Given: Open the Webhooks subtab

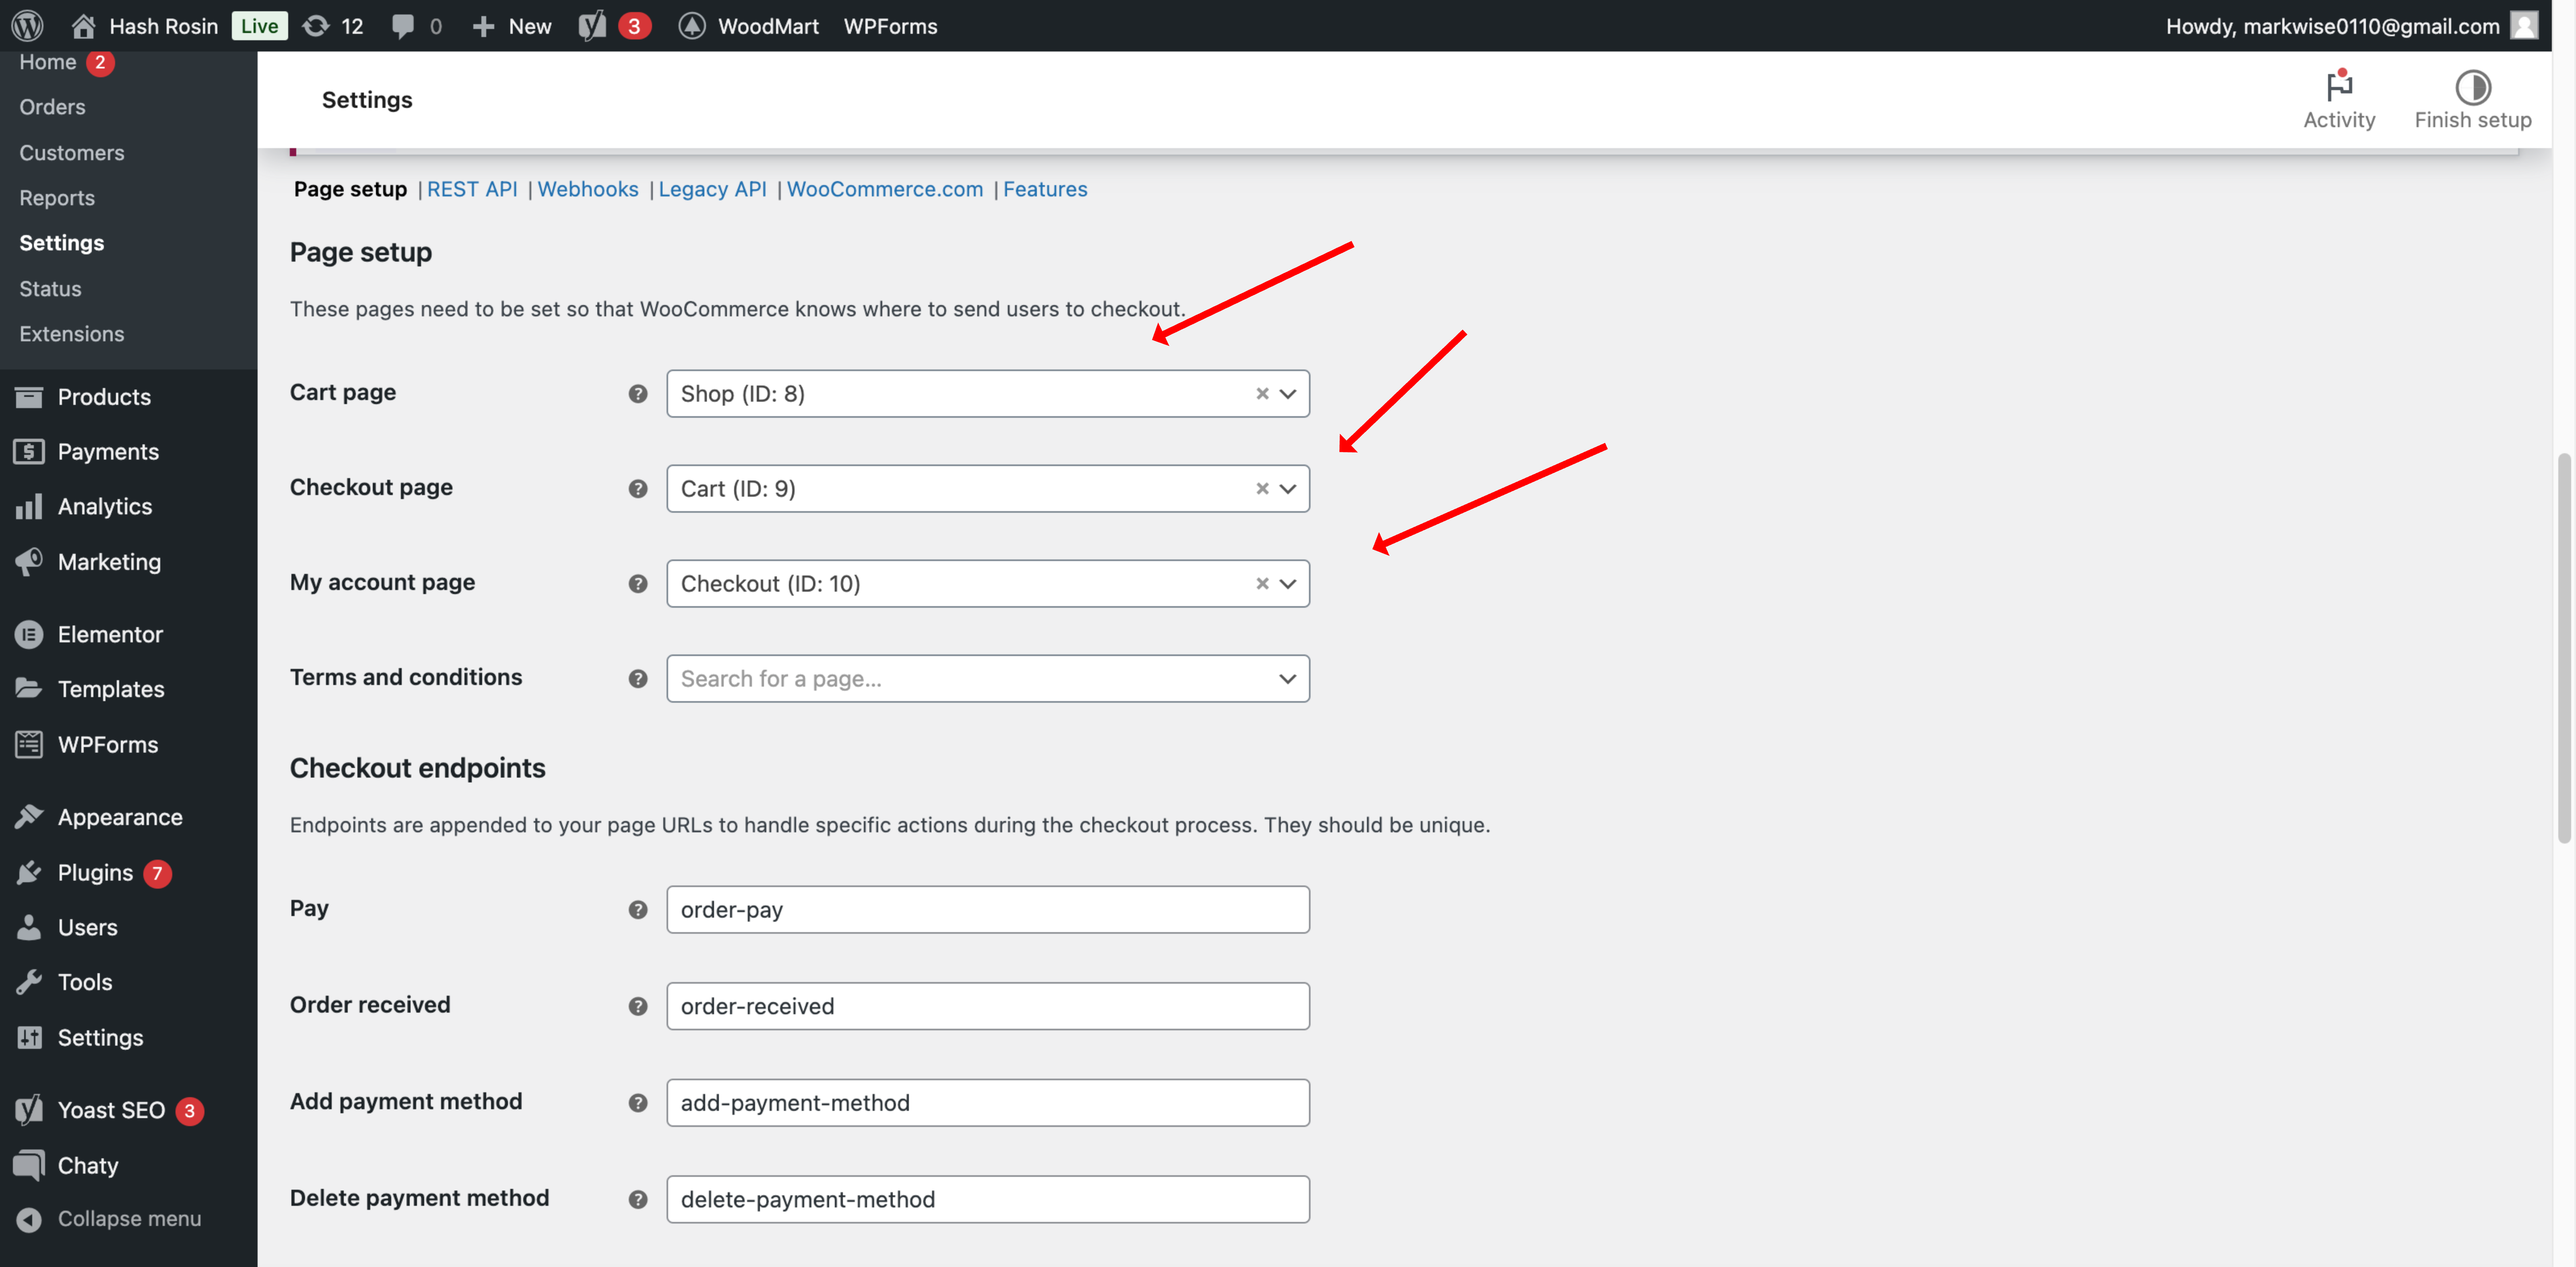Looking at the screenshot, I should (x=588, y=189).
